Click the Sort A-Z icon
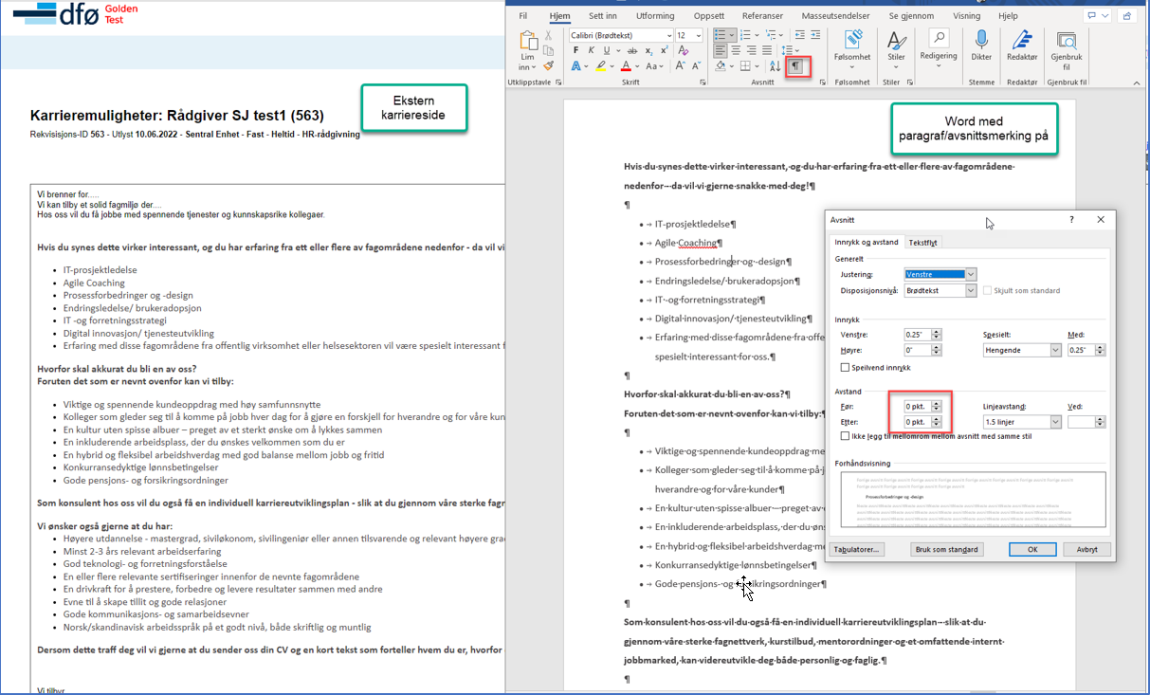The width and height of the screenshot is (1150, 695). (x=775, y=66)
